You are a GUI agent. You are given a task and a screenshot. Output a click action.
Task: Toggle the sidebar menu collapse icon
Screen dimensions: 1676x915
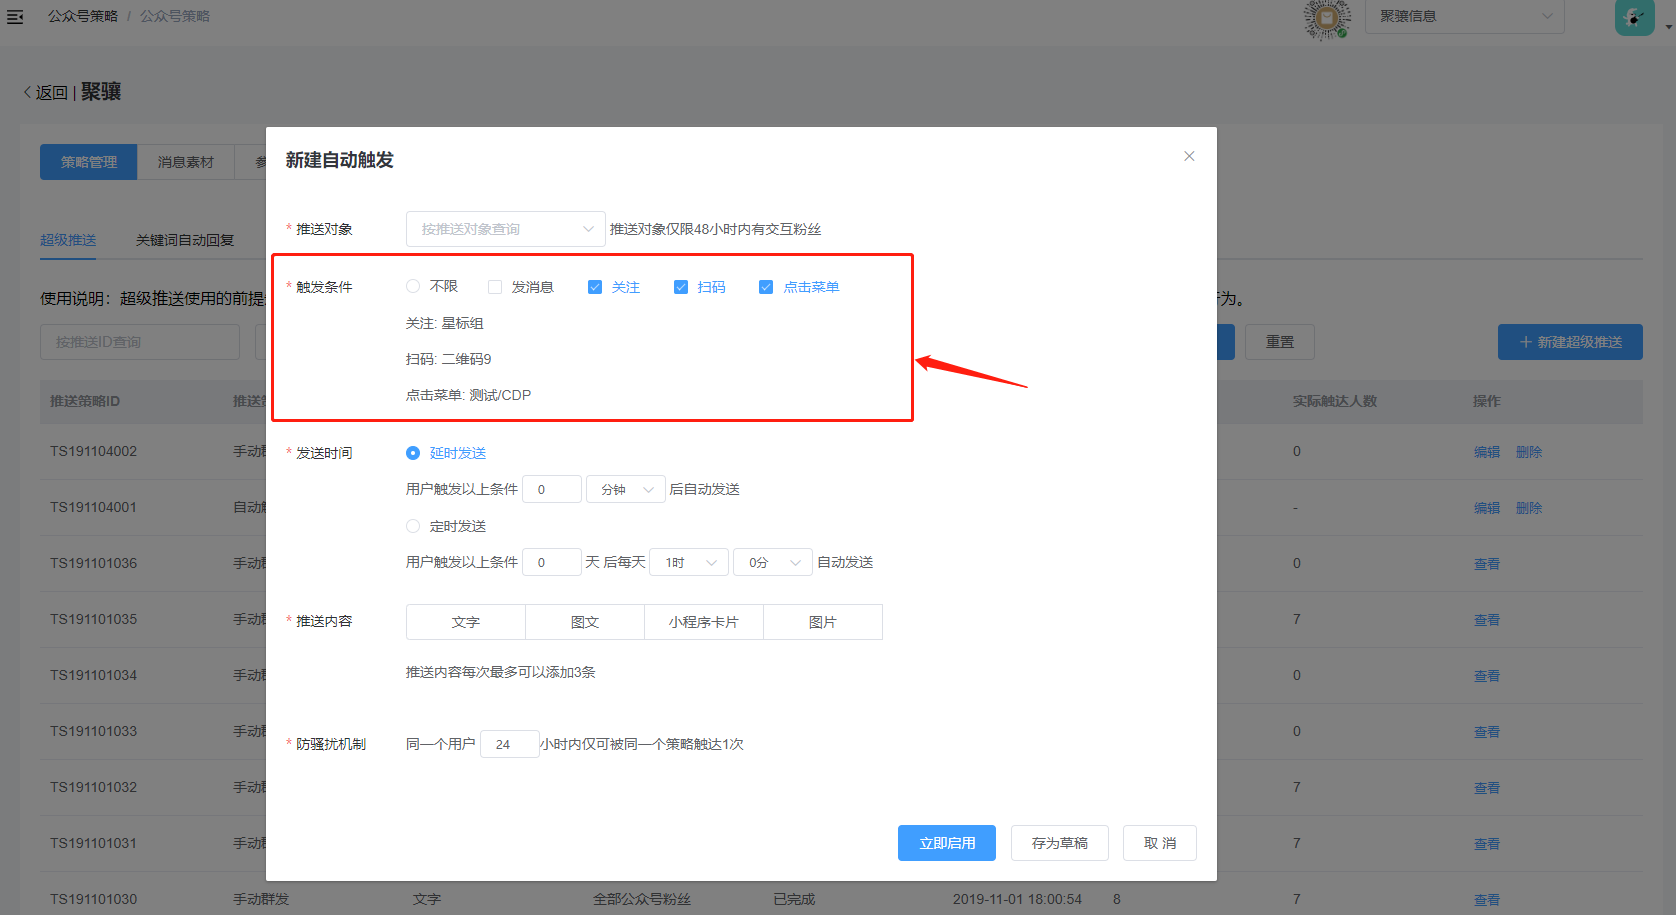point(15,16)
